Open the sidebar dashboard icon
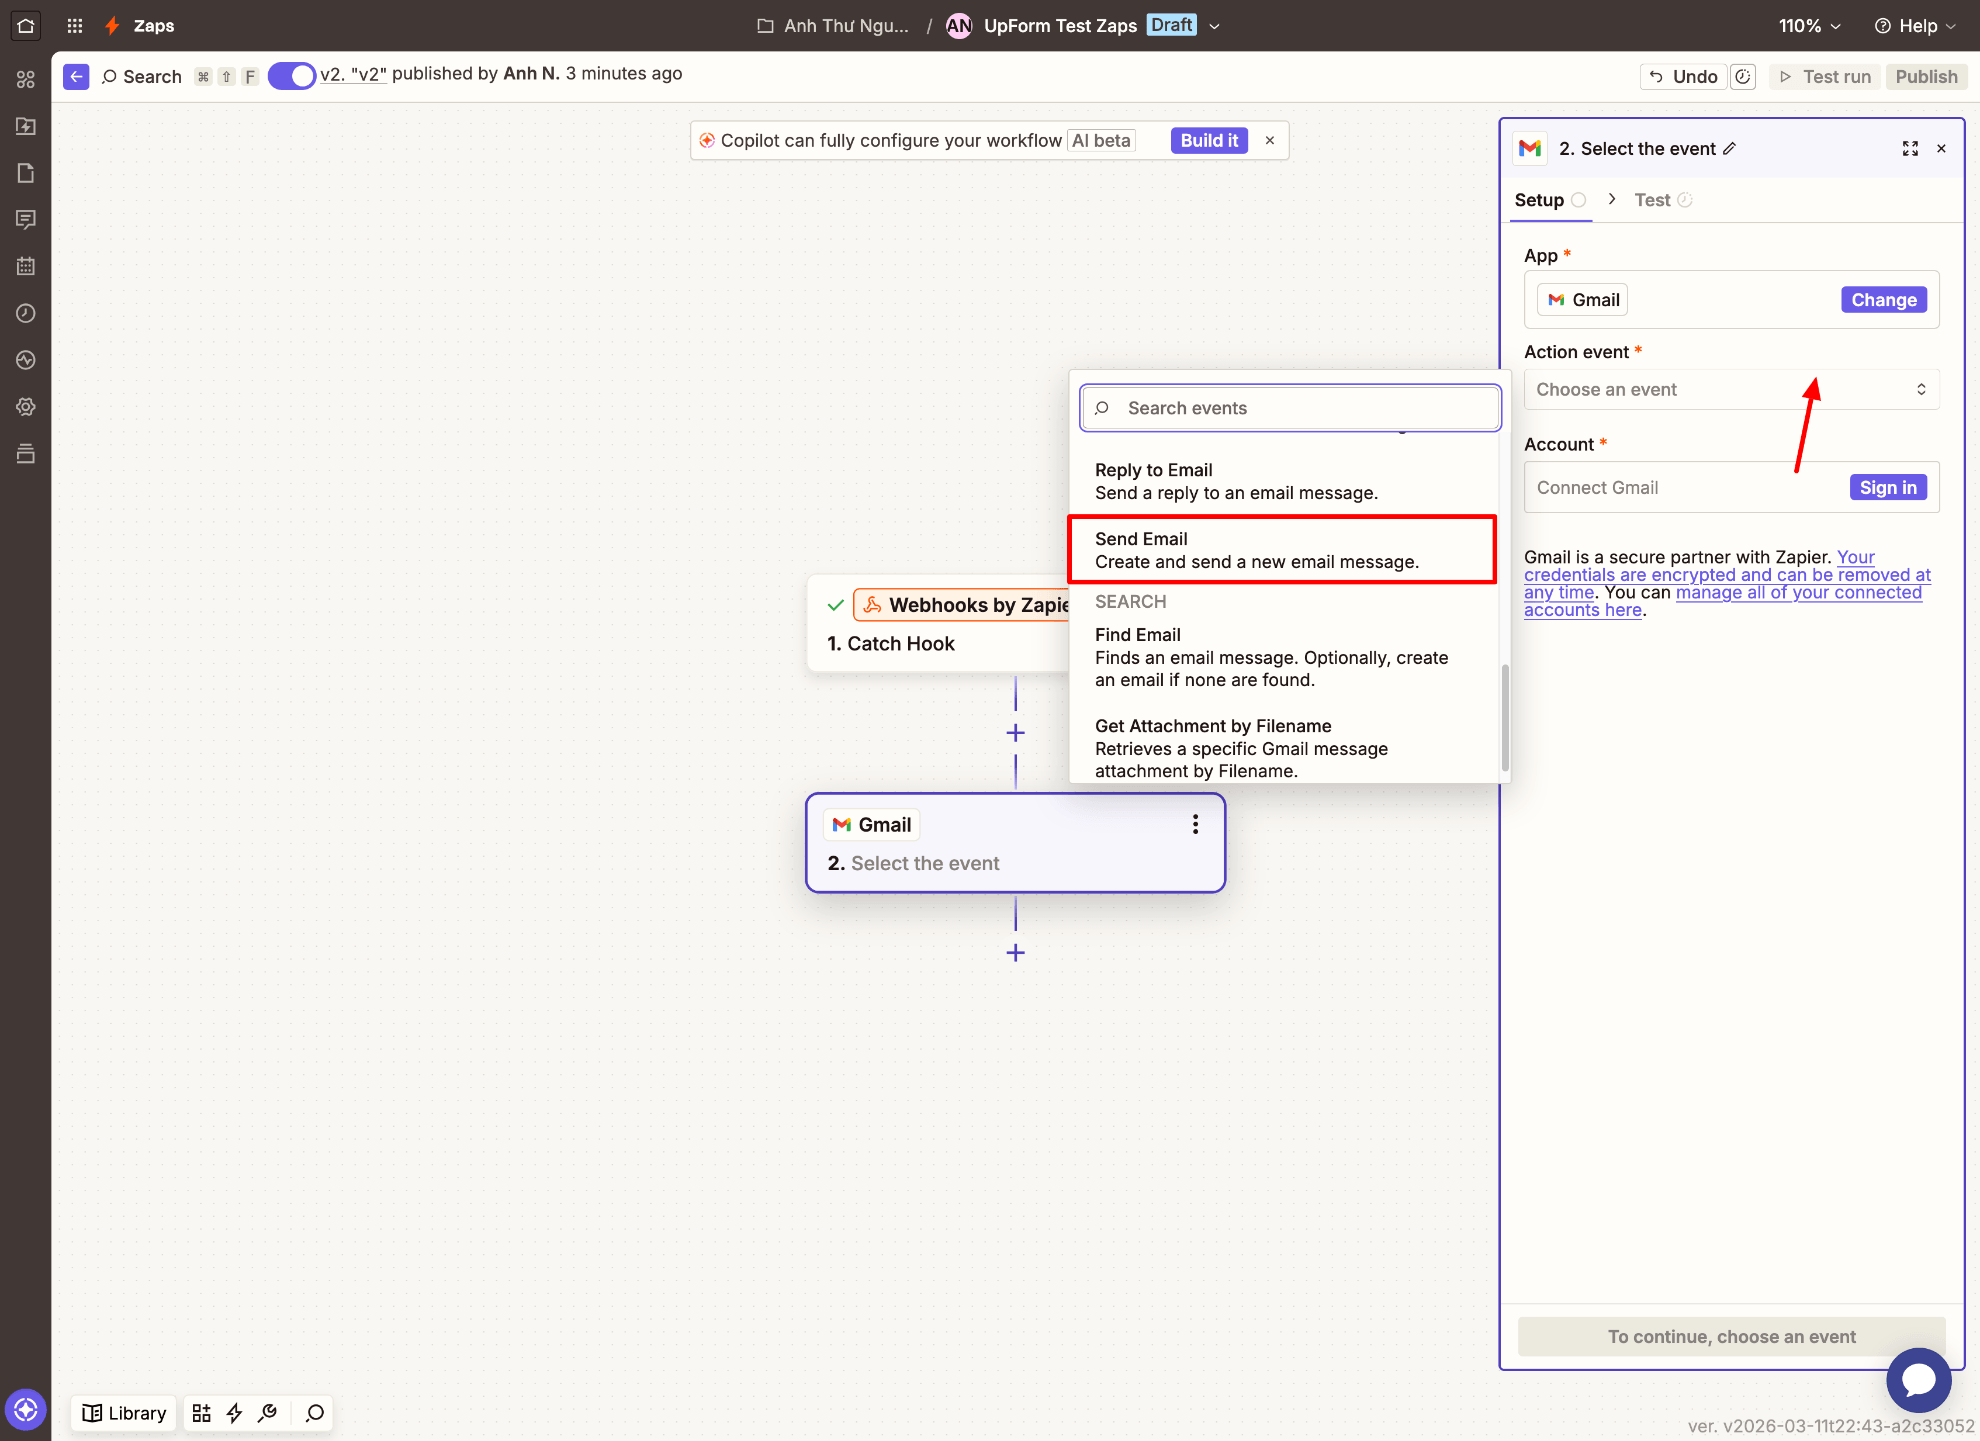Screen dimensions: 1980x1441 tap(26, 79)
